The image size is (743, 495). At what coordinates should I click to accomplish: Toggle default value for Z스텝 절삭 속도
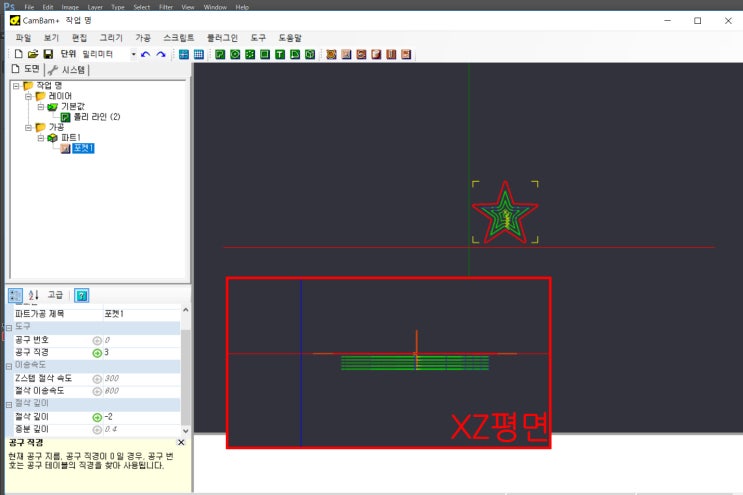(97, 379)
